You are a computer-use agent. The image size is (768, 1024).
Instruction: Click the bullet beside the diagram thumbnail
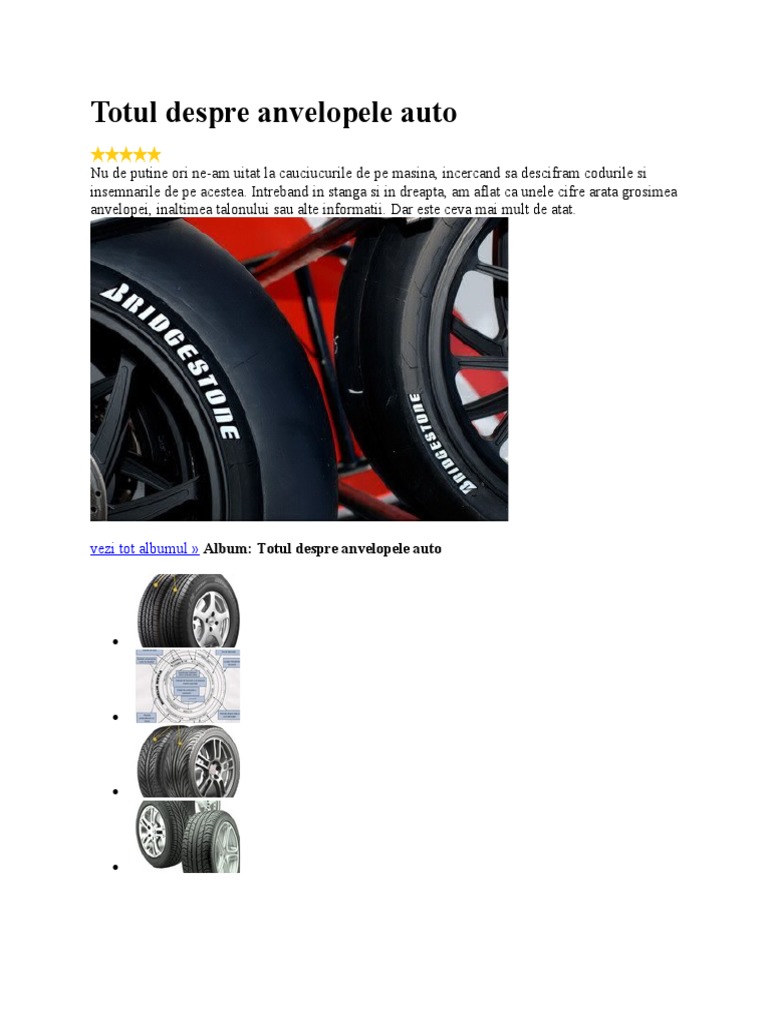(116, 718)
